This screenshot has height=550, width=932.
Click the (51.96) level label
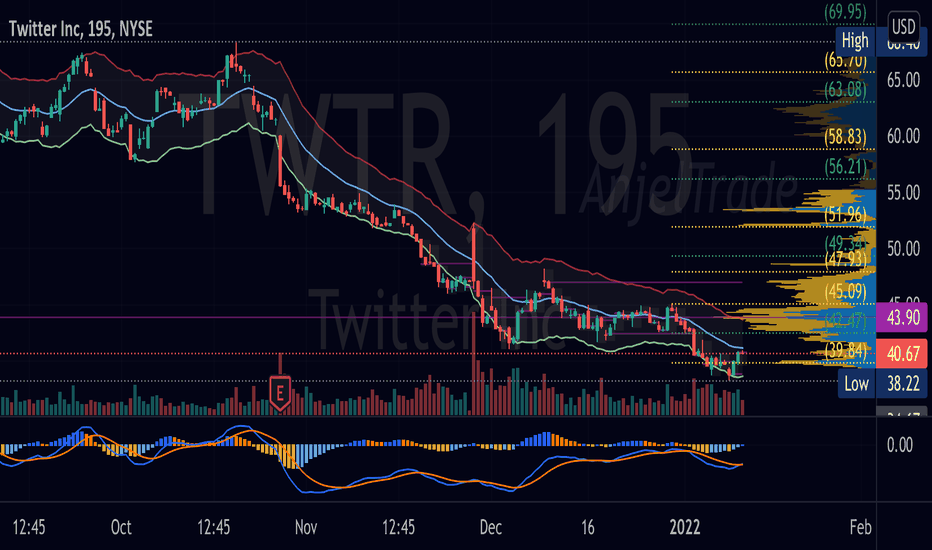tap(845, 214)
